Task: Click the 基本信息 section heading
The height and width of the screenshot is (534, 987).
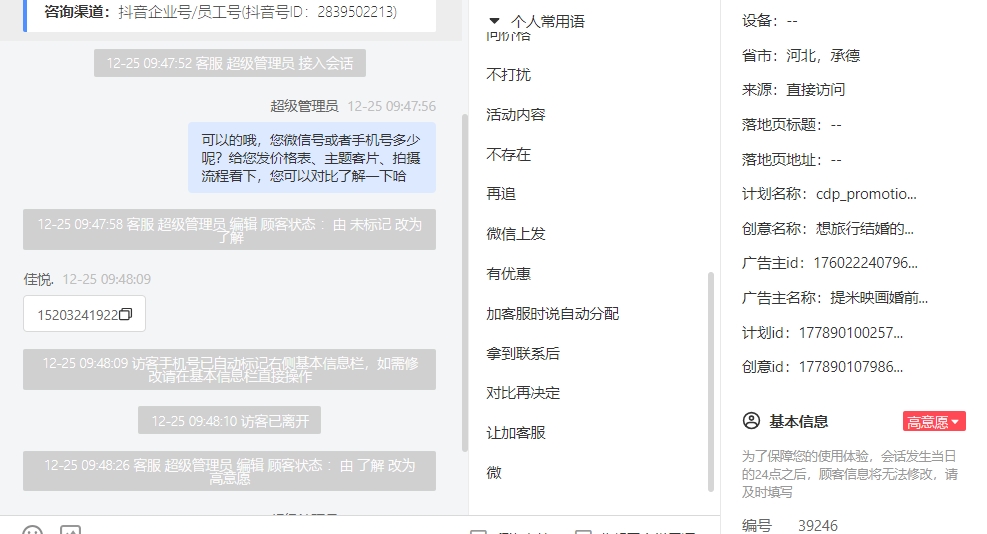Action: 798,421
